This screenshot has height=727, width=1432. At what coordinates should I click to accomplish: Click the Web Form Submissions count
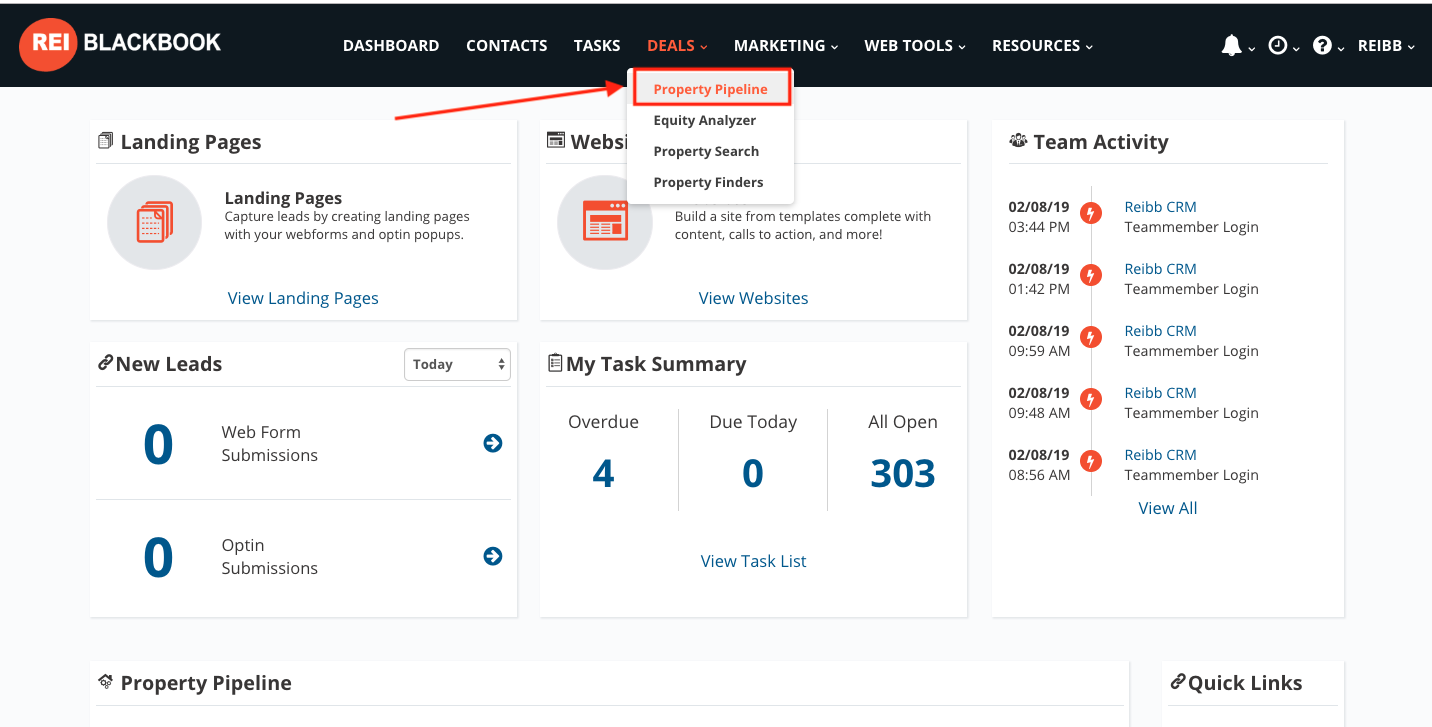[158, 445]
